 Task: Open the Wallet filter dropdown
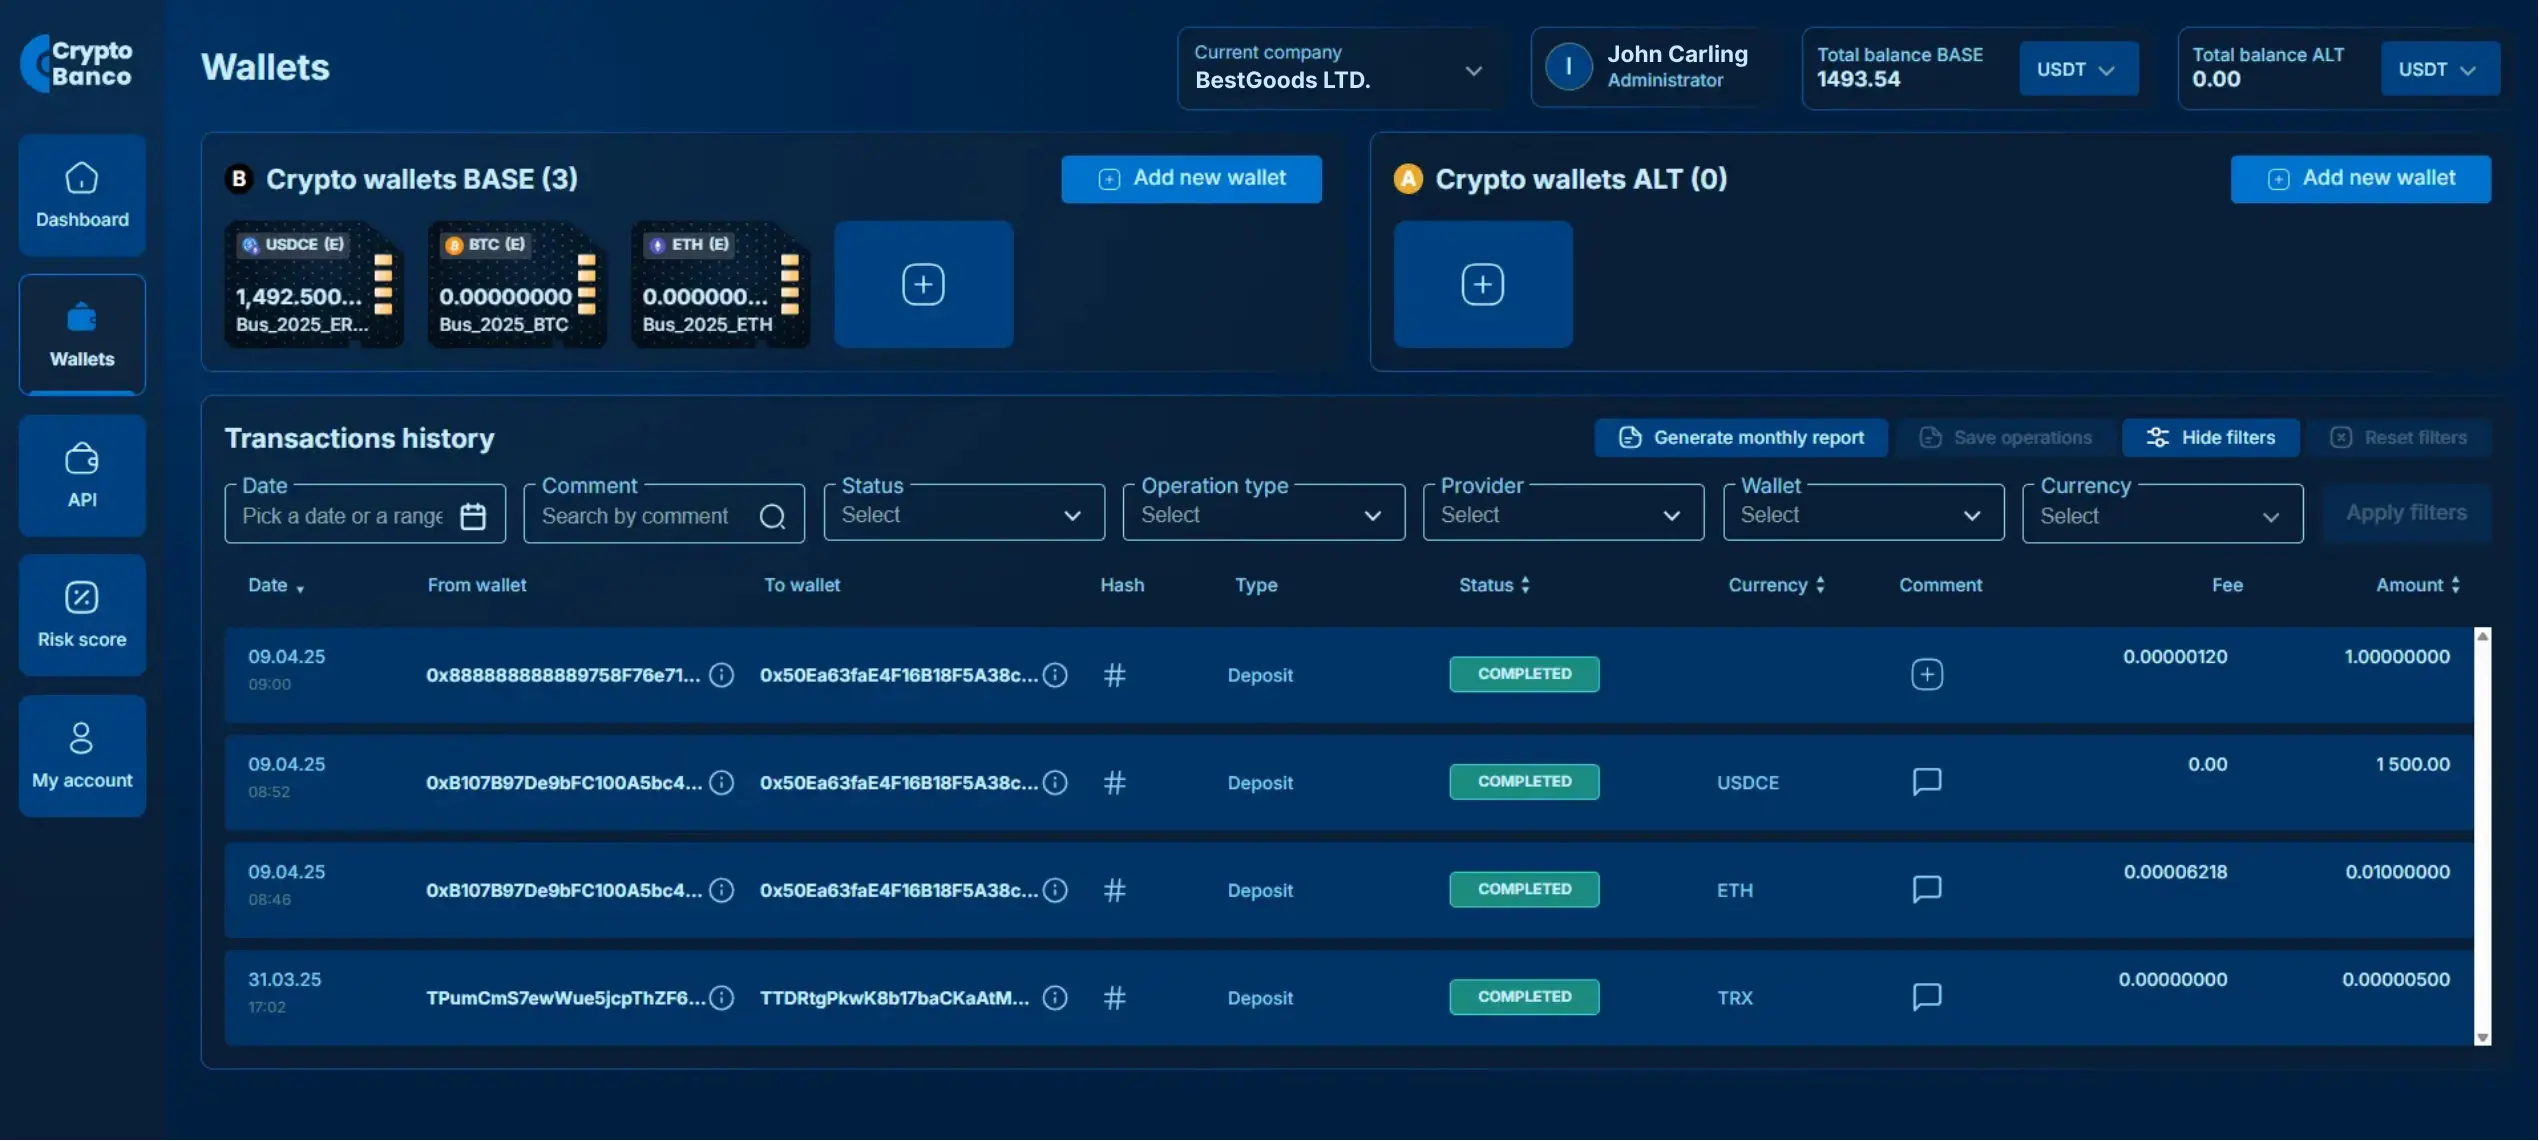click(1863, 514)
